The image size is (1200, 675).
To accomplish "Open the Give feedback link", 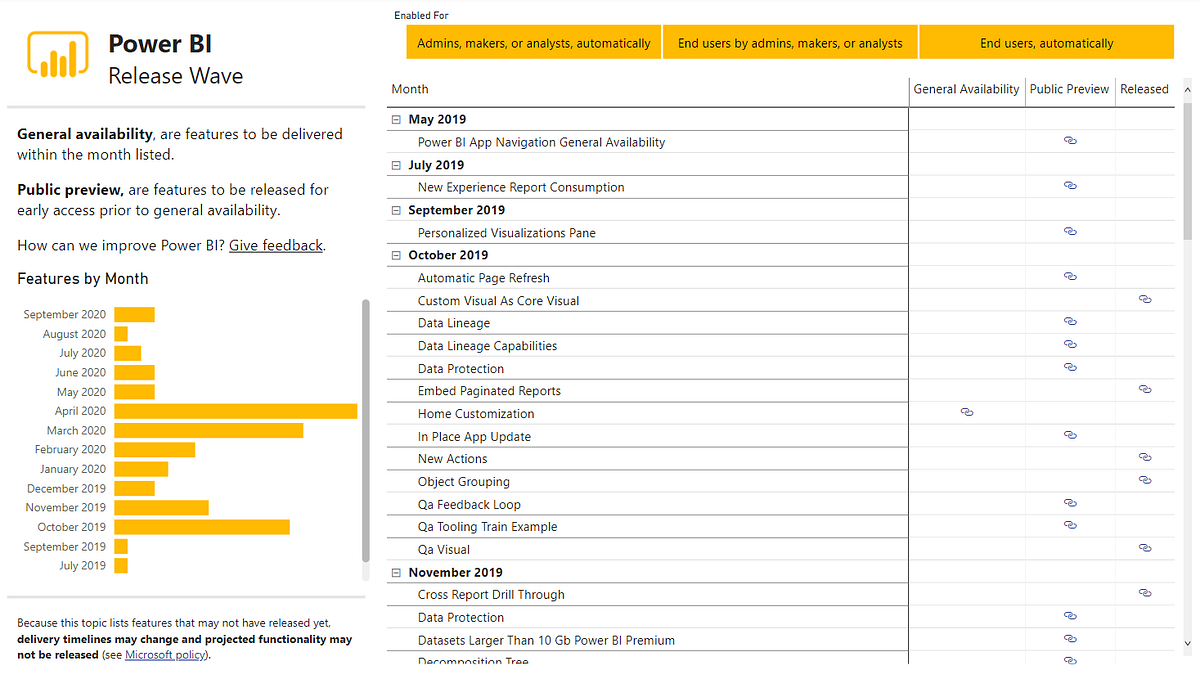I will point(275,245).
